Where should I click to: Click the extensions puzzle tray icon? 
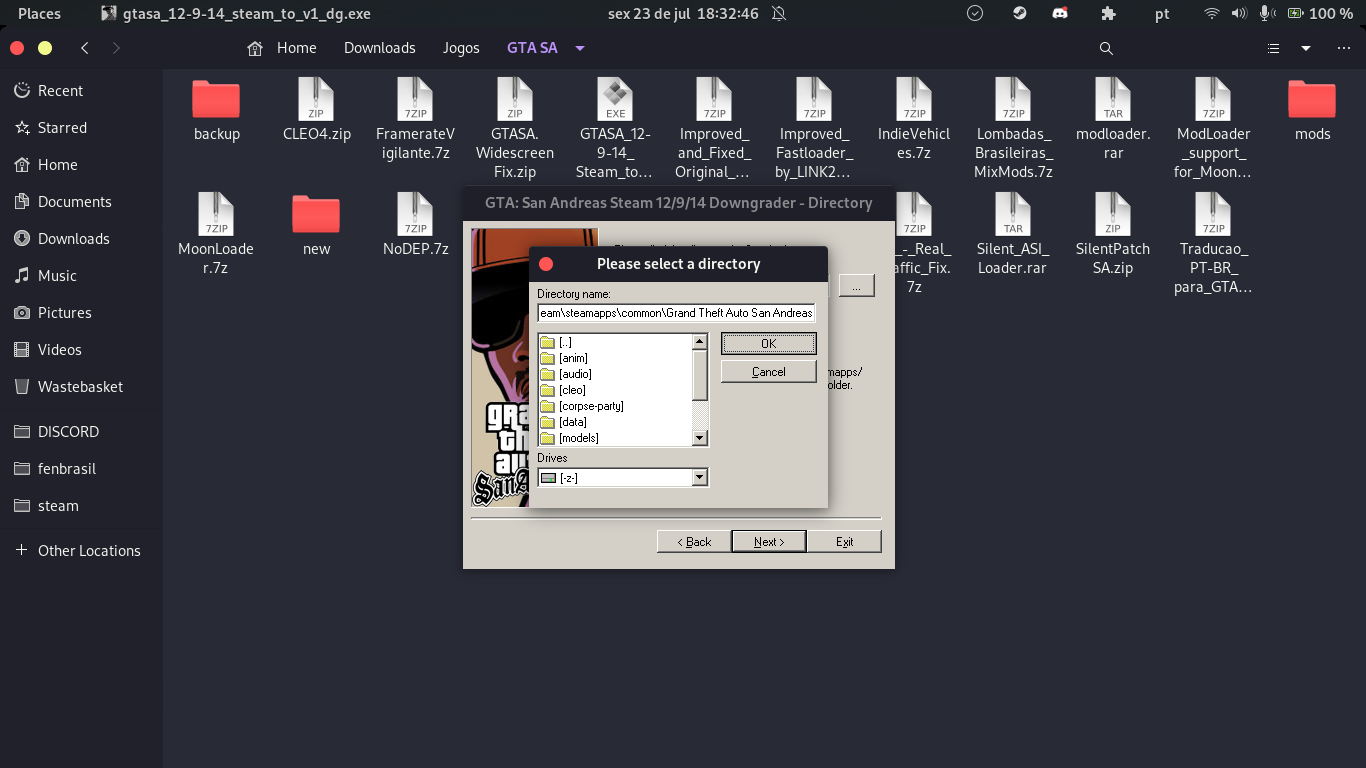1108,14
